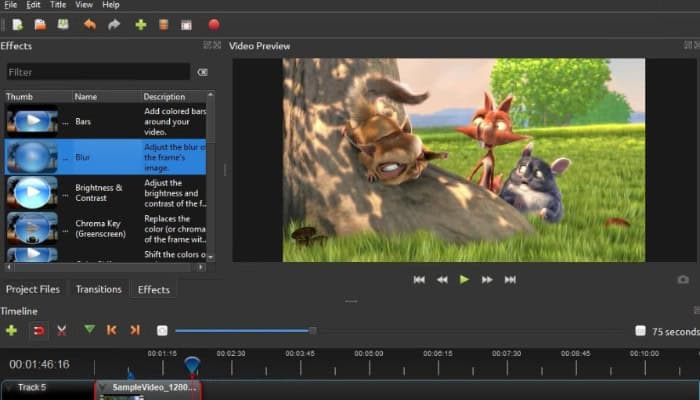Open the profile chooser icon in the toolbar
700x400 pixels.
coord(163,25)
